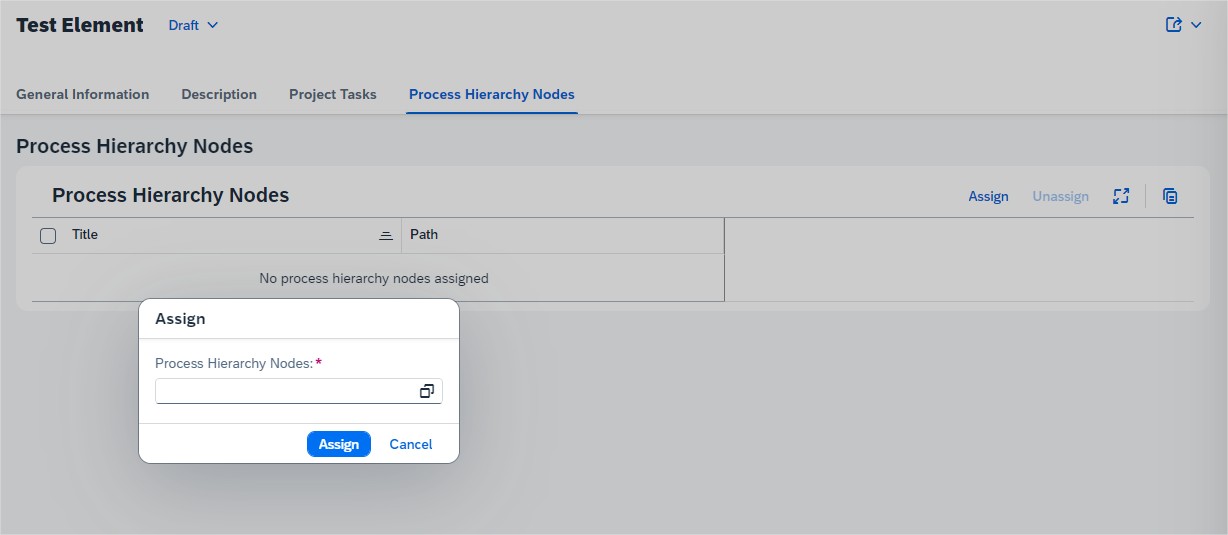Open value help for Process Hierarchy Nodes
Image resolution: width=1228 pixels, height=535 pixels.
[427, 391]
